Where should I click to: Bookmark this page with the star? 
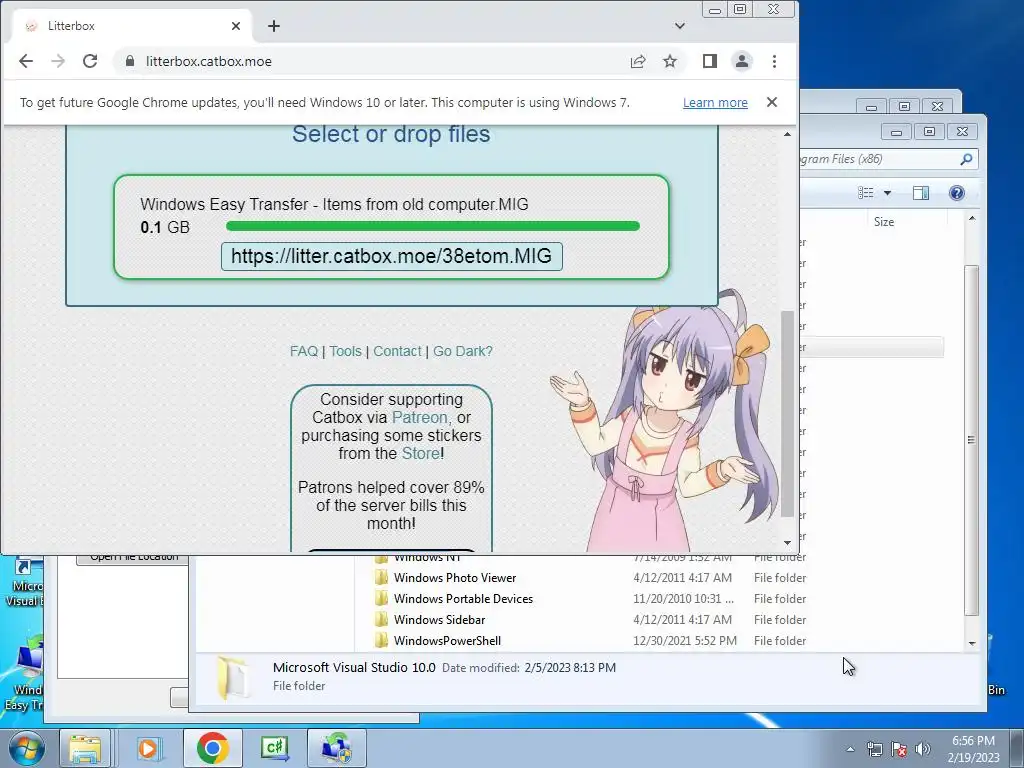coord(670,61)
